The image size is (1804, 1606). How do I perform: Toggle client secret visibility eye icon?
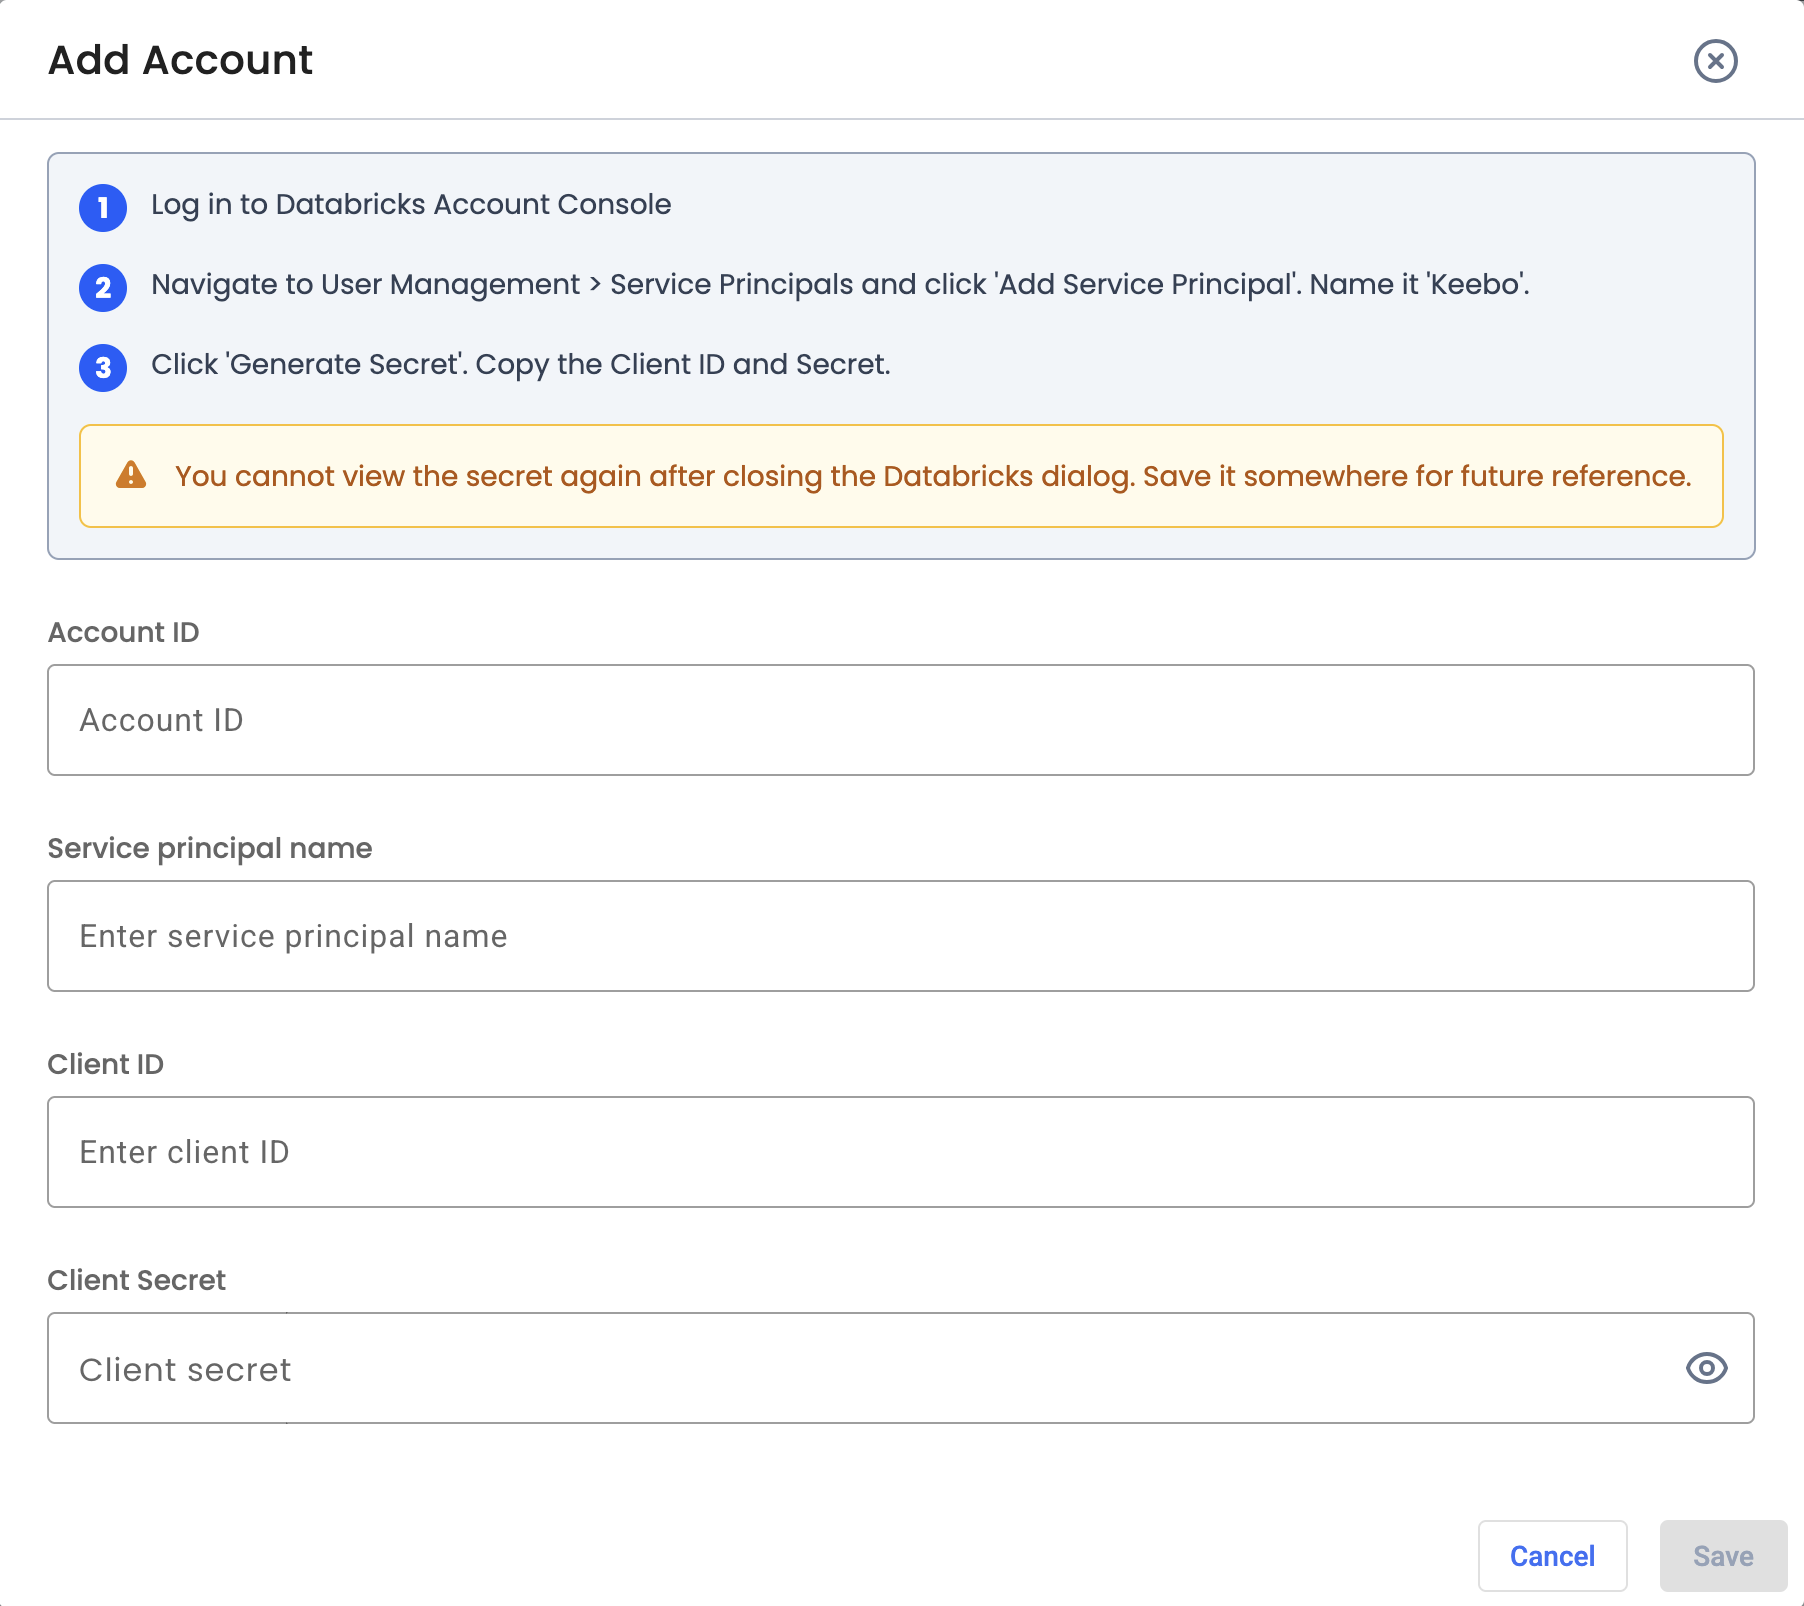pos(1706,1368)
